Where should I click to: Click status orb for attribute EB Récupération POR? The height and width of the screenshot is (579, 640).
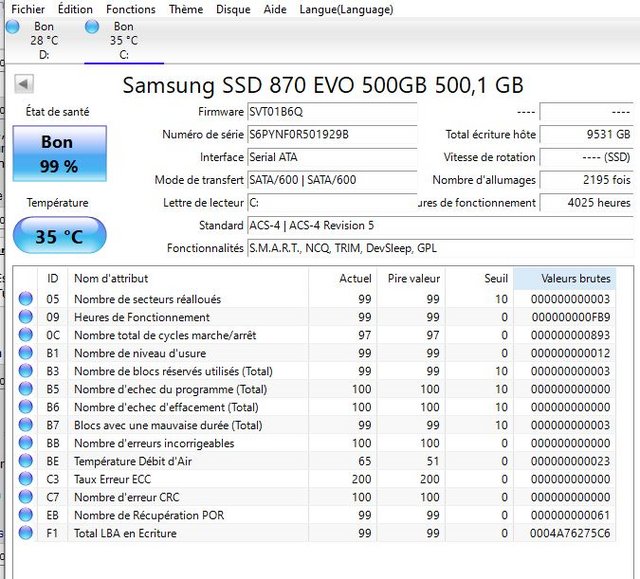click(25, 515)
